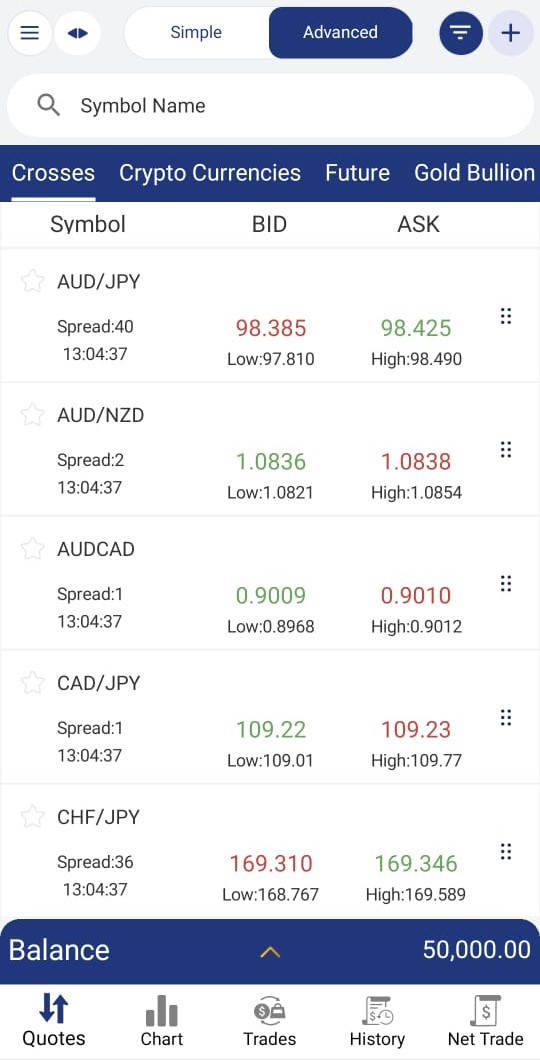
Task: Tap the left-right arrows icon
Action: (x=78, y=32)
